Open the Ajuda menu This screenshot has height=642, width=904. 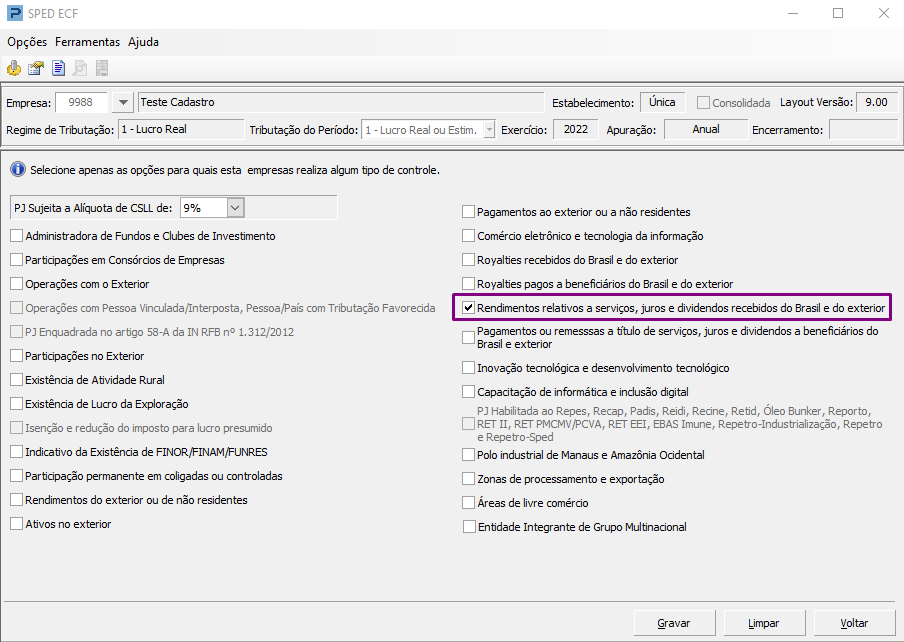coord(144,41)
